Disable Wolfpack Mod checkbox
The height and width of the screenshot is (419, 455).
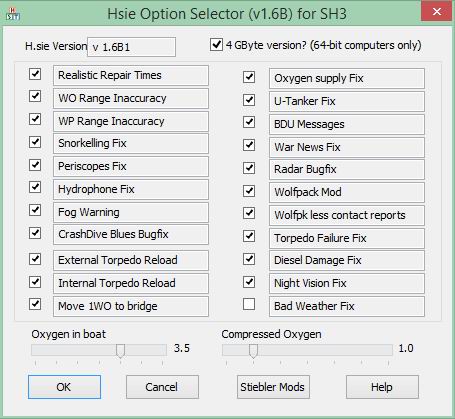[249, 191]
